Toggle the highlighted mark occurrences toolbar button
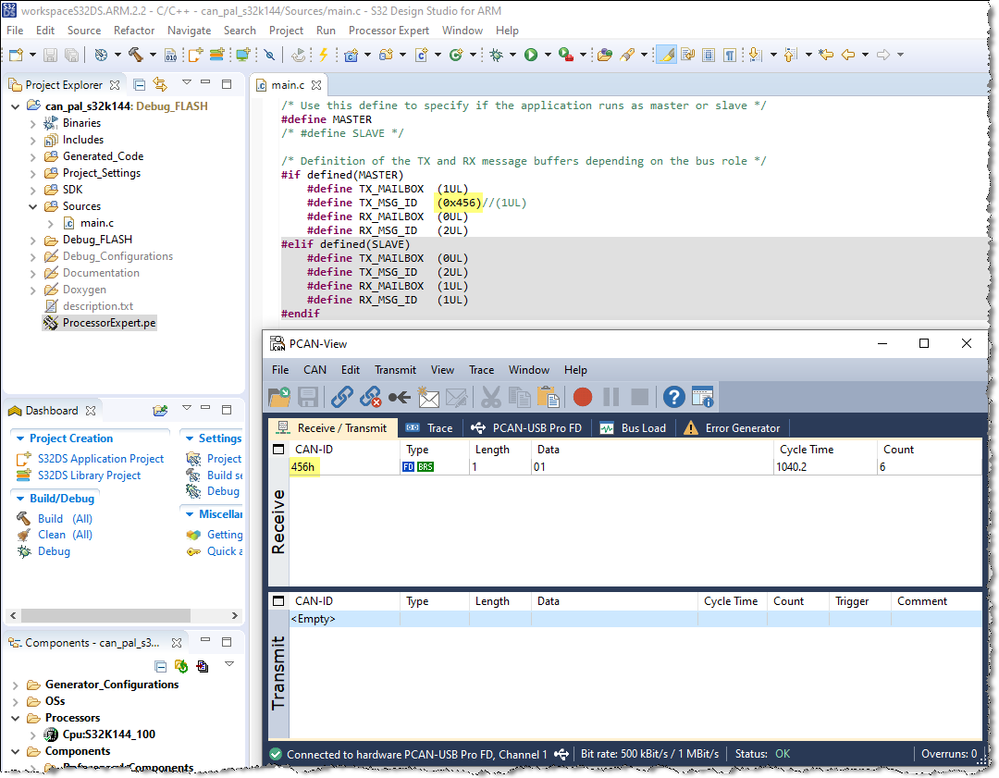The image size is (999, 778). point(666,55)
